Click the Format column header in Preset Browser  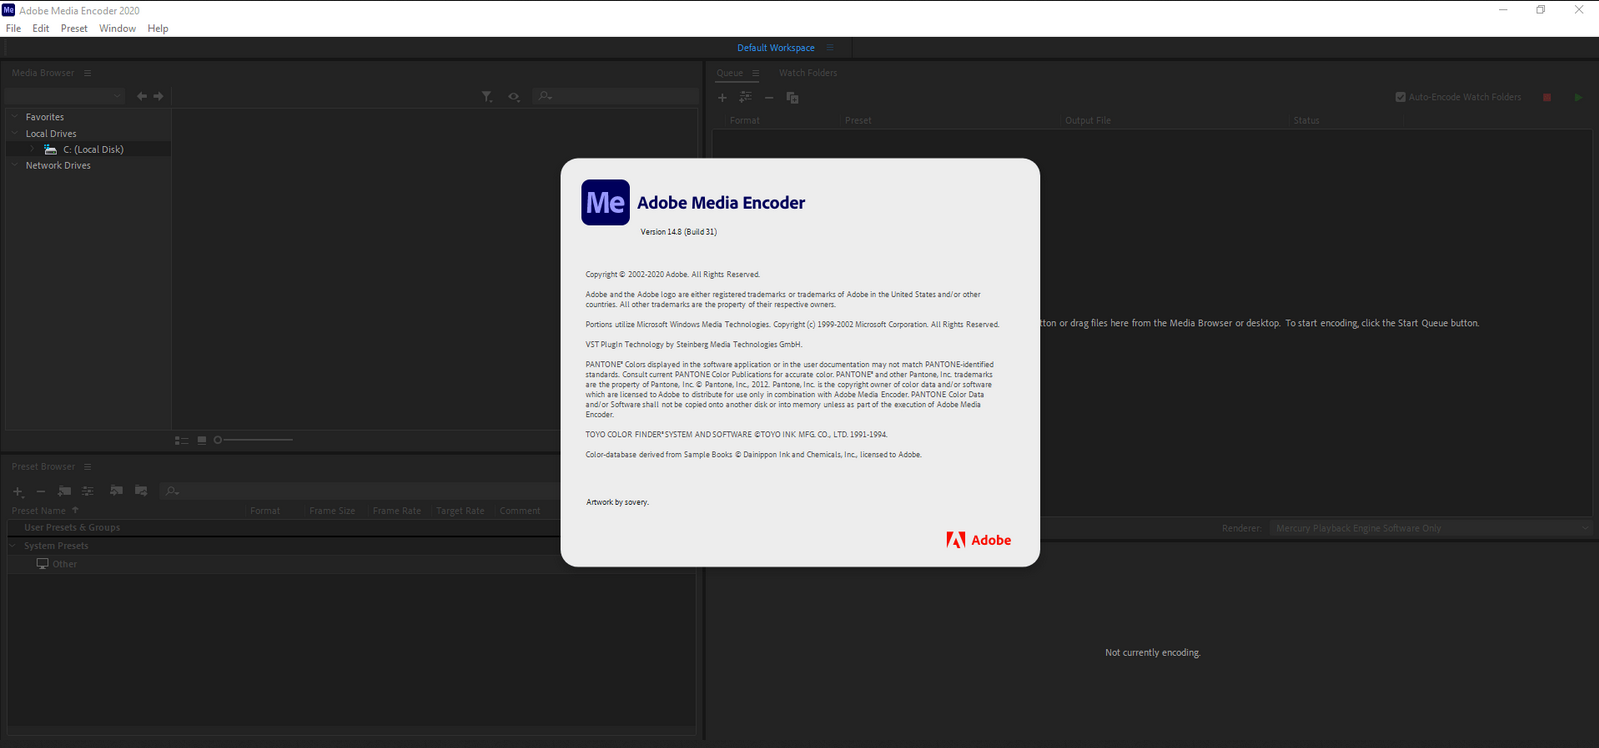(x=265, y=510)
